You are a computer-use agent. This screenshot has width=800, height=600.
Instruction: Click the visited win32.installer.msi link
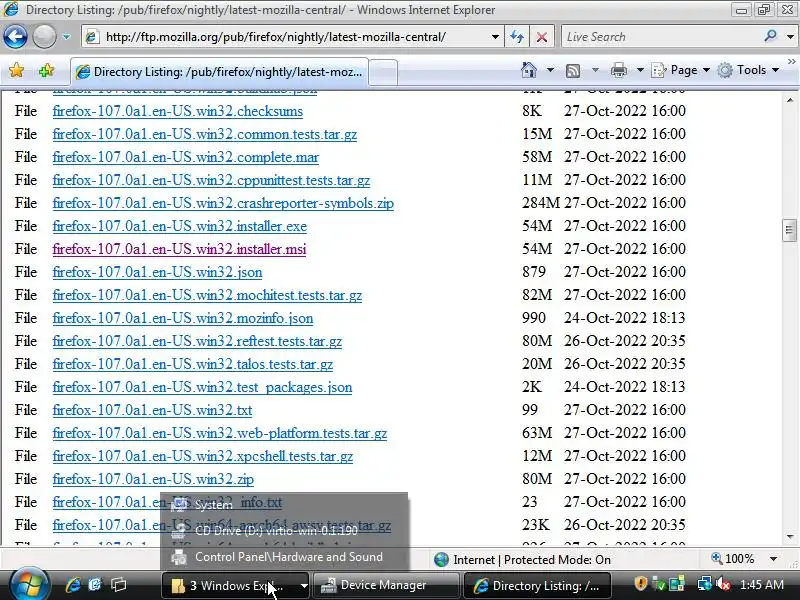pyautogui.click(x=179, y=249)
